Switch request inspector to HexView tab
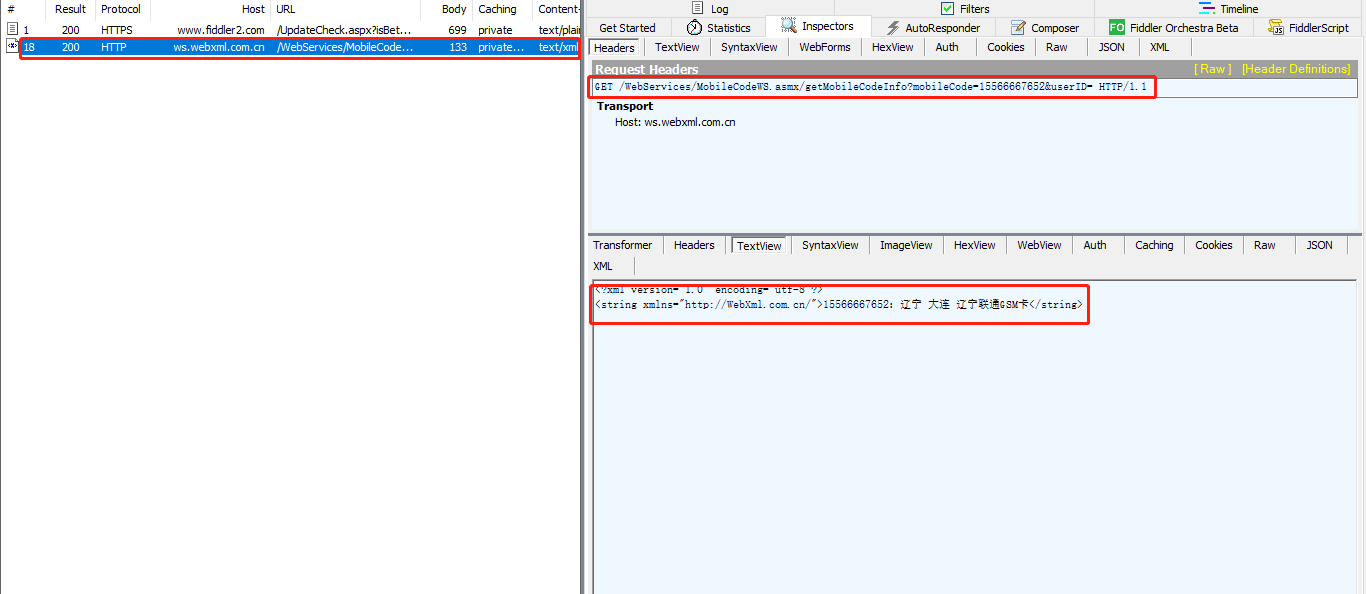Screen dimensions: 1366x594 892,47
